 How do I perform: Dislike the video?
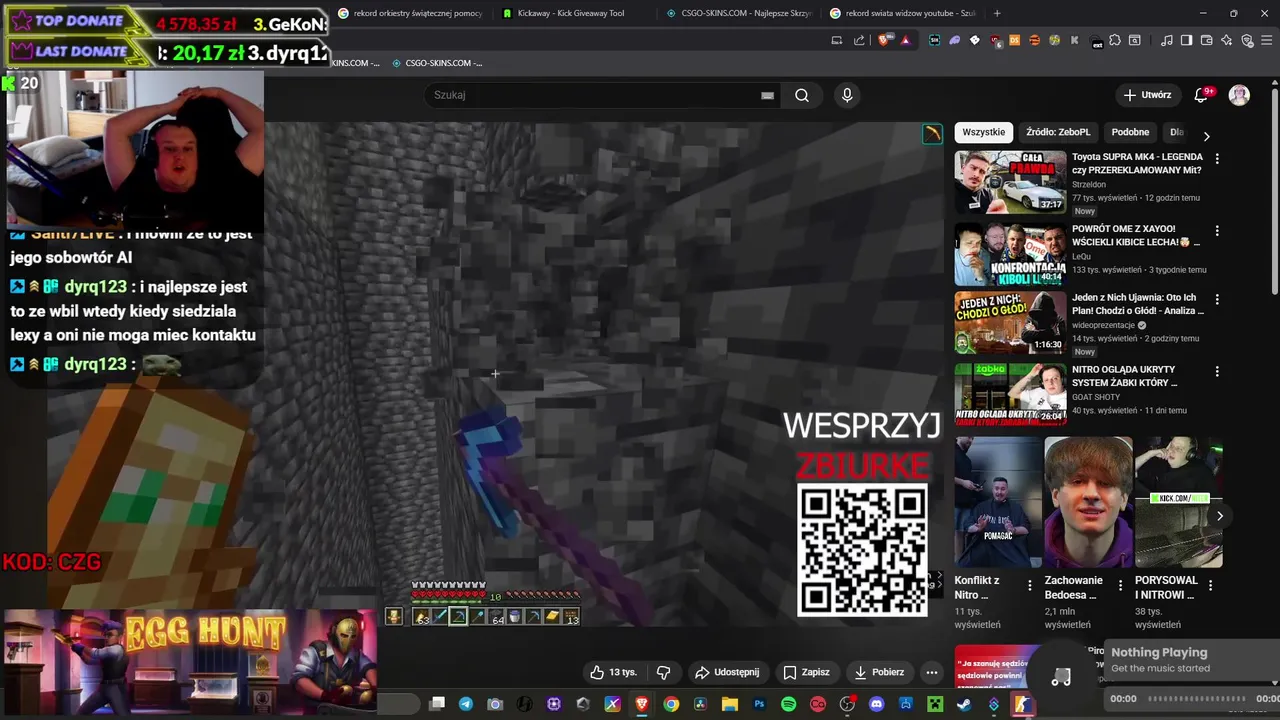663,672
